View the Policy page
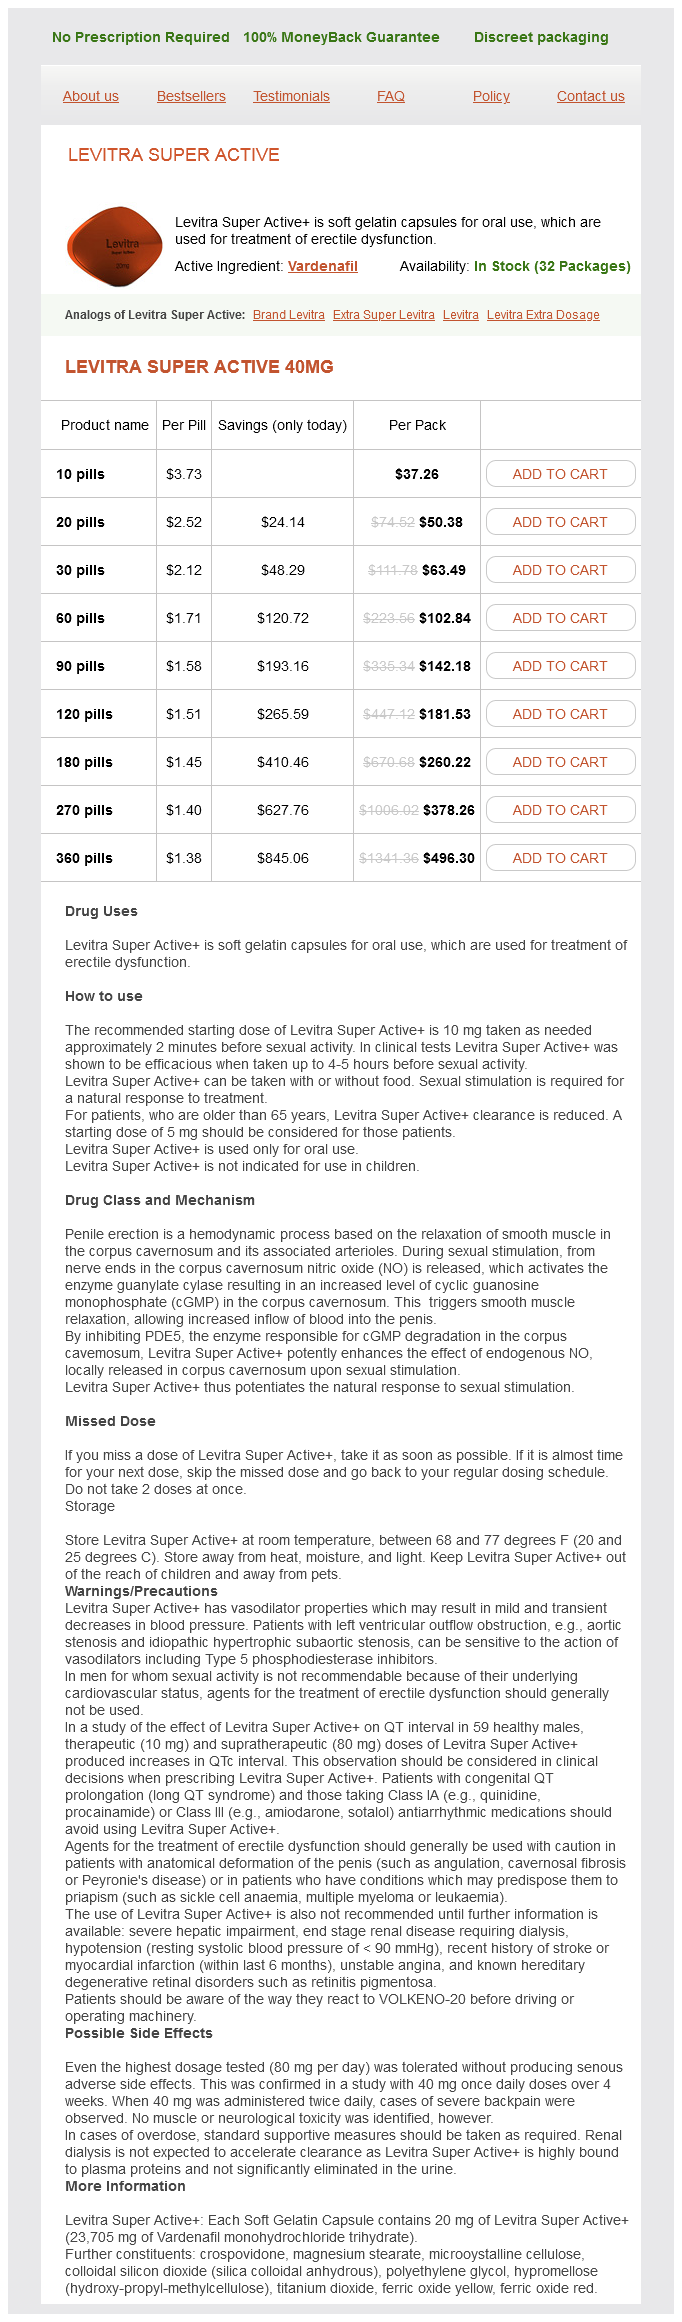The height and width of the screenshot is (2322, 682). (x=491, y=96)
